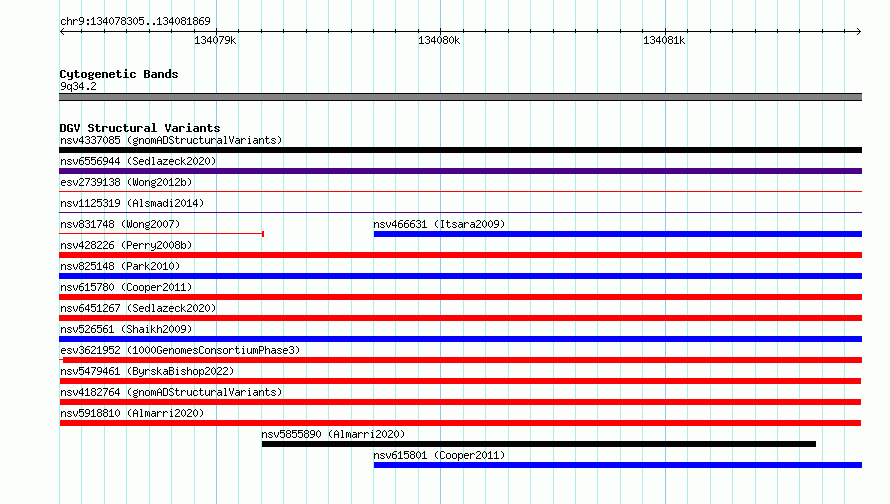
Task: Select the red nsv6451267 variant bar
Action: click(x=460, y=318)
